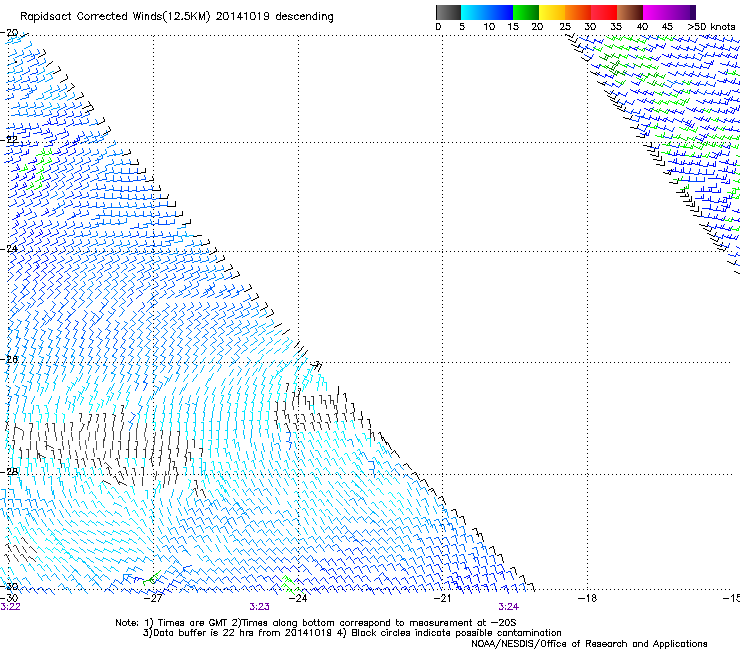Click the gray 0-5 knots legend swatch
Screen dimensions: 740x650
(448, 12)
